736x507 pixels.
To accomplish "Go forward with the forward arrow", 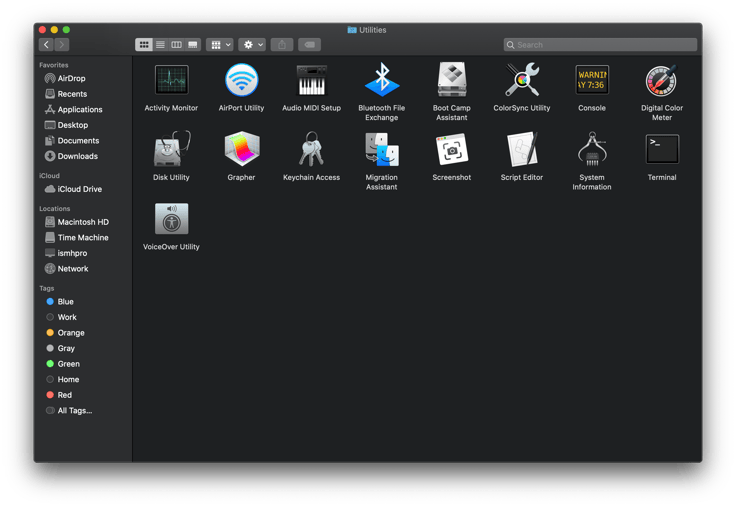I will coord(62,45).
